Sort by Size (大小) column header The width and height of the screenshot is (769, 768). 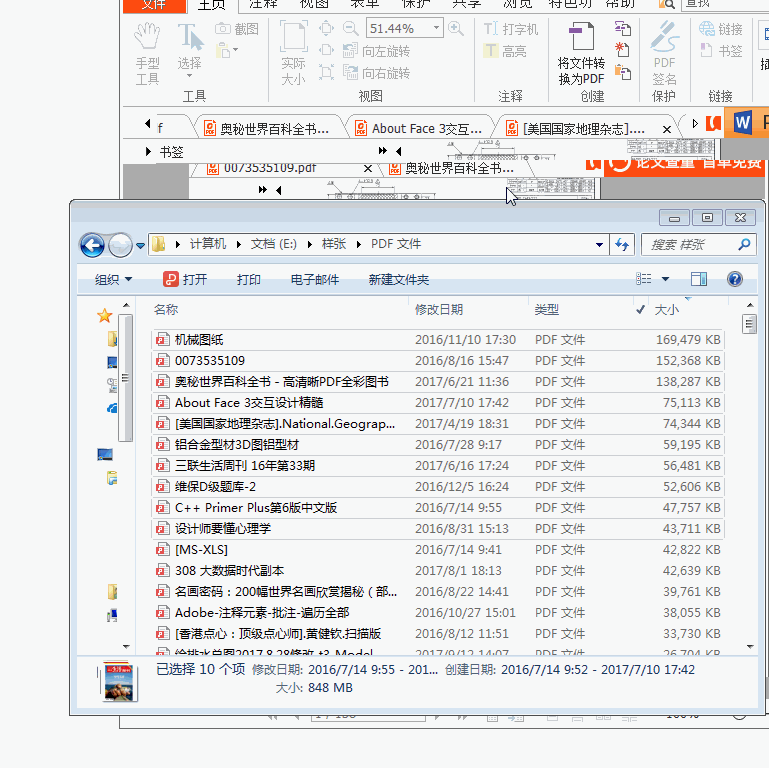pos(666,309)
